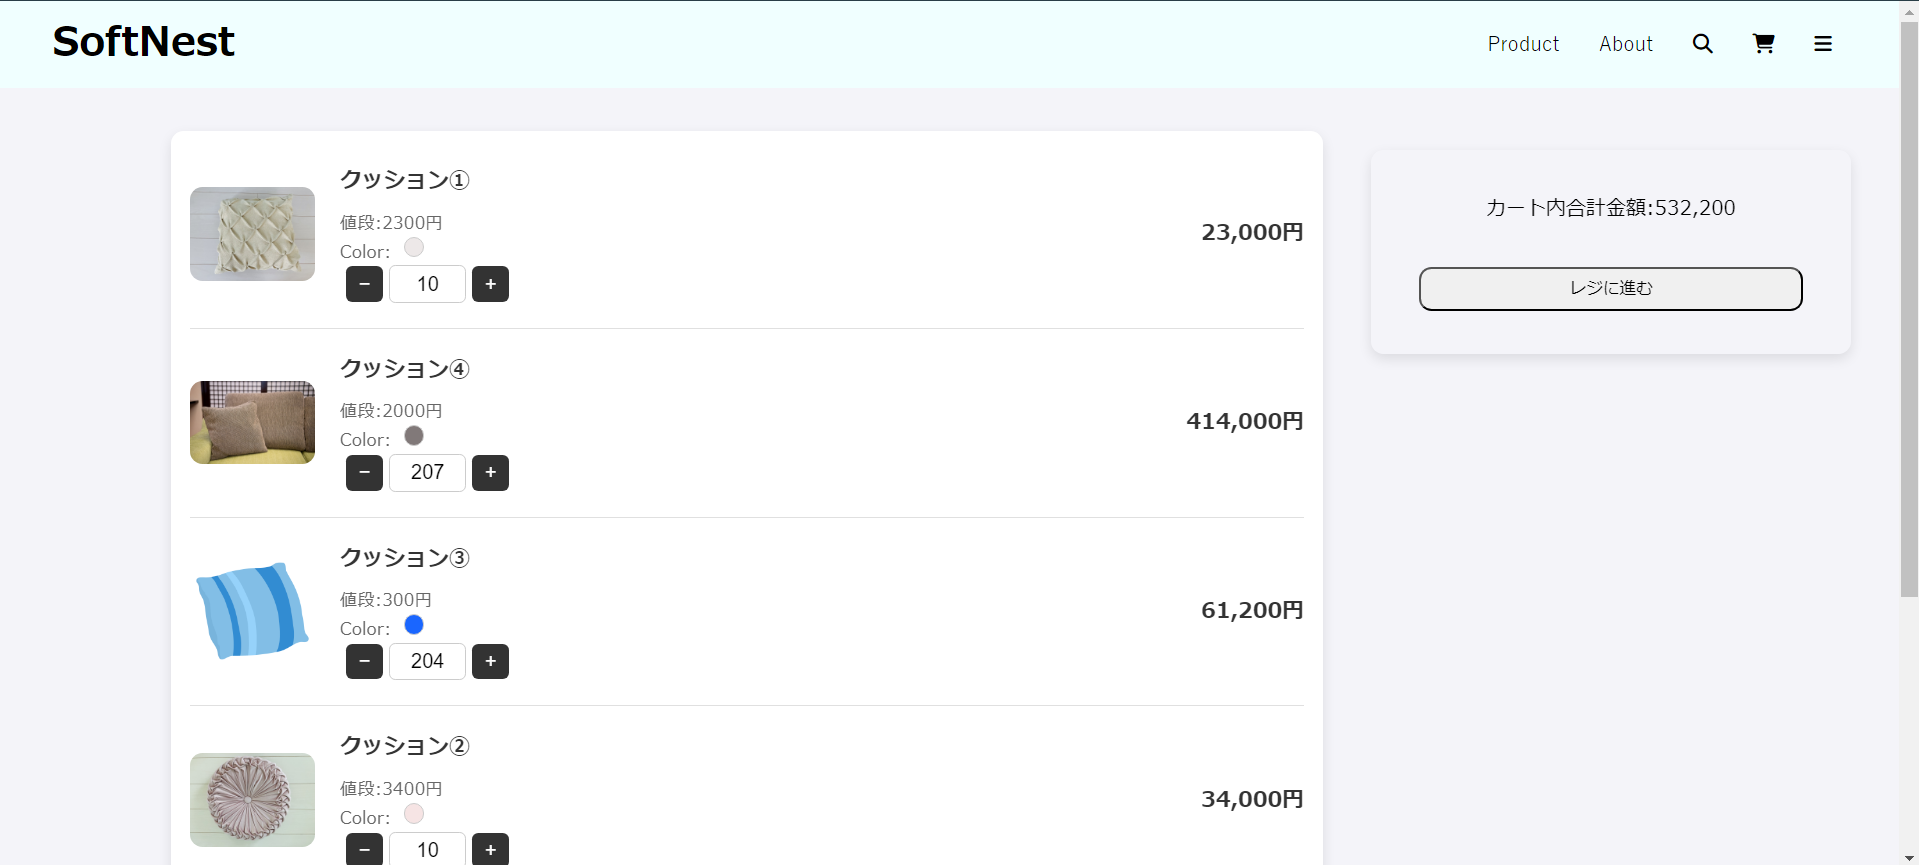1919x865 pixels.
Task: Click the quantity field showing 207
Action: click(x=427, y=472)
